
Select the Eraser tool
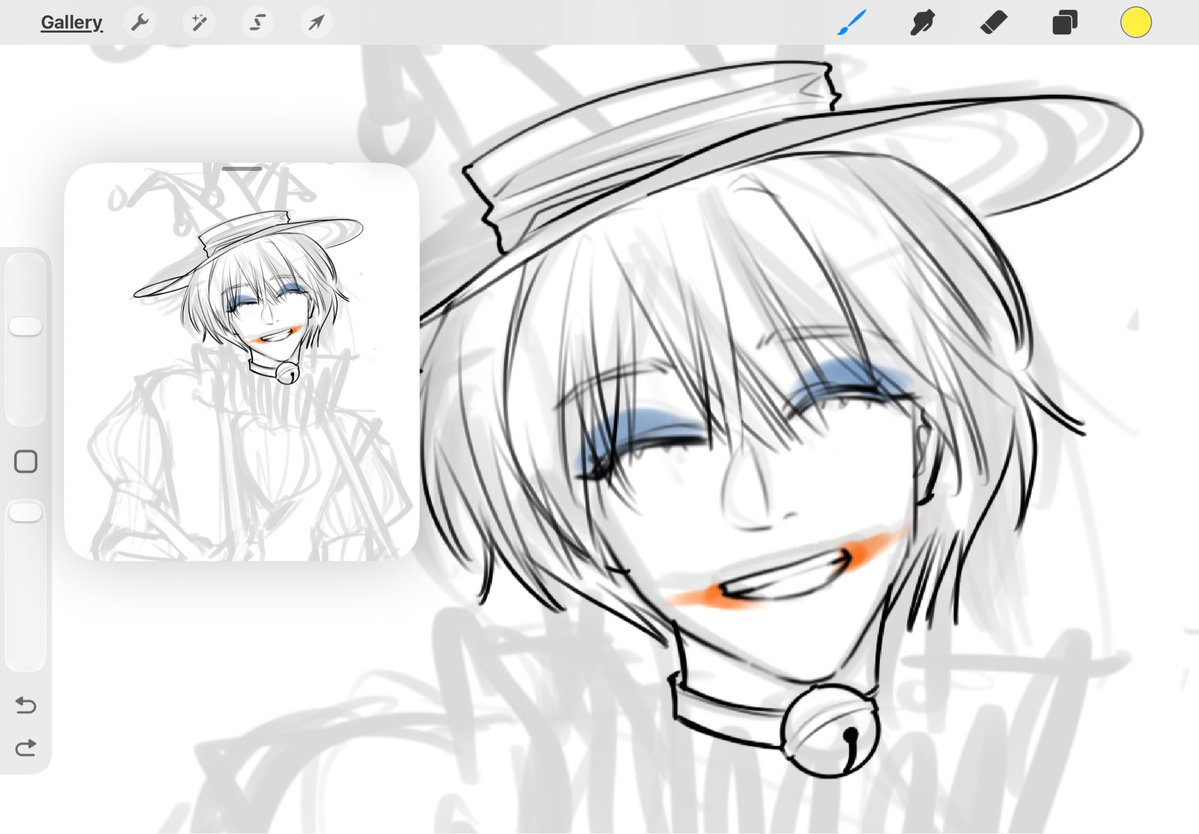tap(994, 22)
